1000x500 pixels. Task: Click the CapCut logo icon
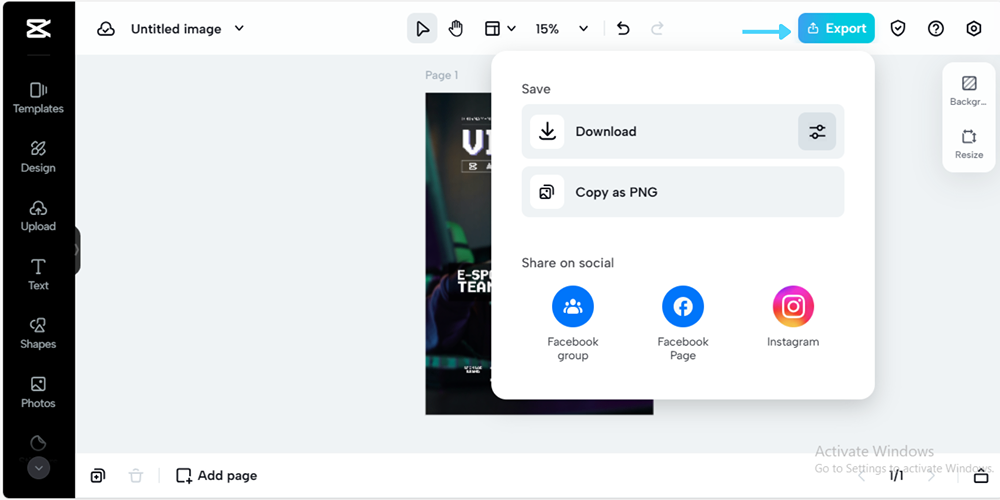(x=38, y=29)
